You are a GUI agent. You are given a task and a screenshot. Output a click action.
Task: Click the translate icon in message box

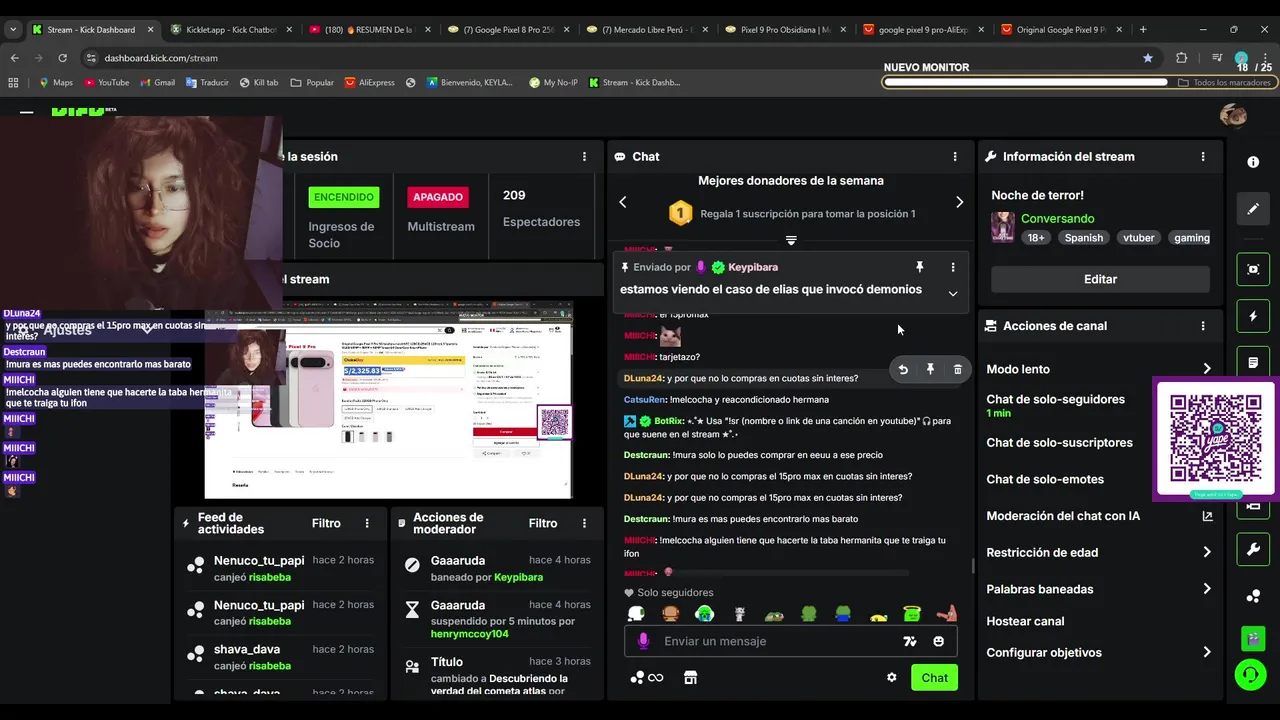tap(910, 641)
